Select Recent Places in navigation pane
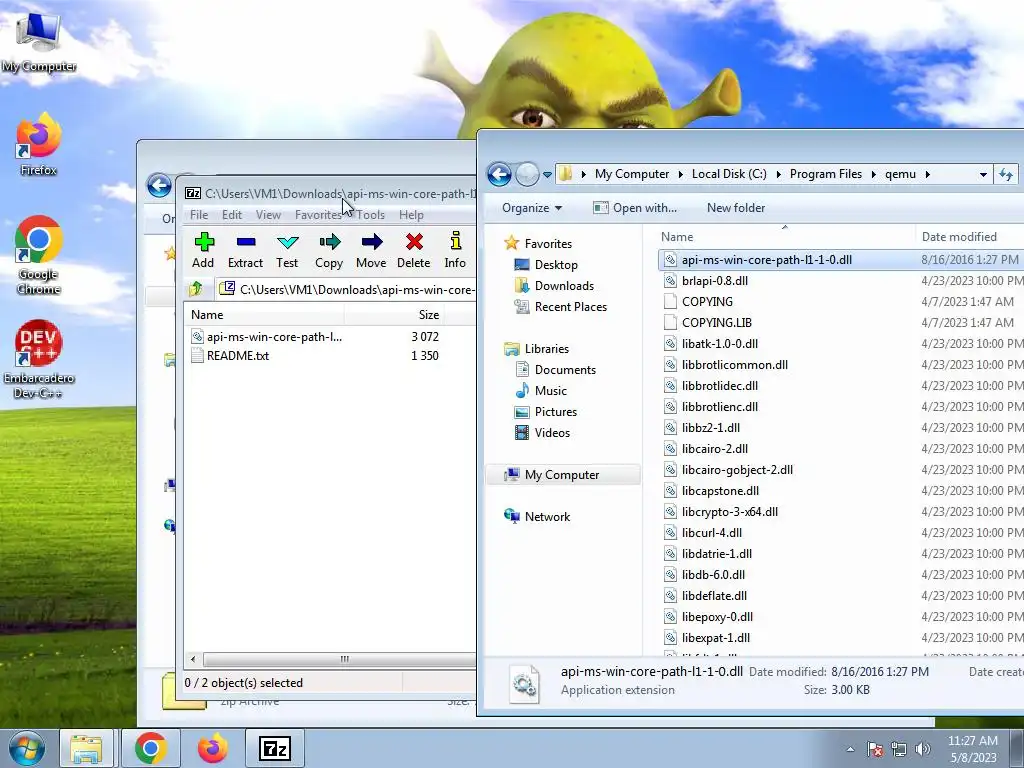 click(x=570, y=306)
